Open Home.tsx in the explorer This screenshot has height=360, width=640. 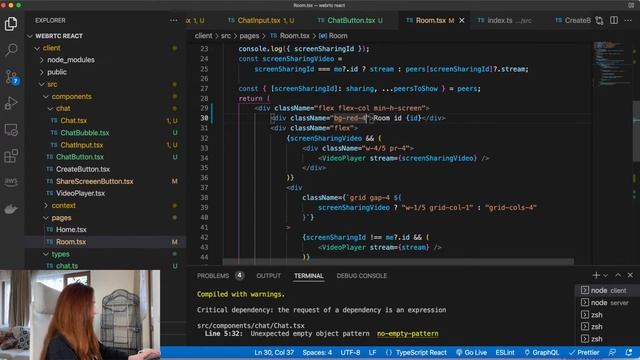coord(105,230)
